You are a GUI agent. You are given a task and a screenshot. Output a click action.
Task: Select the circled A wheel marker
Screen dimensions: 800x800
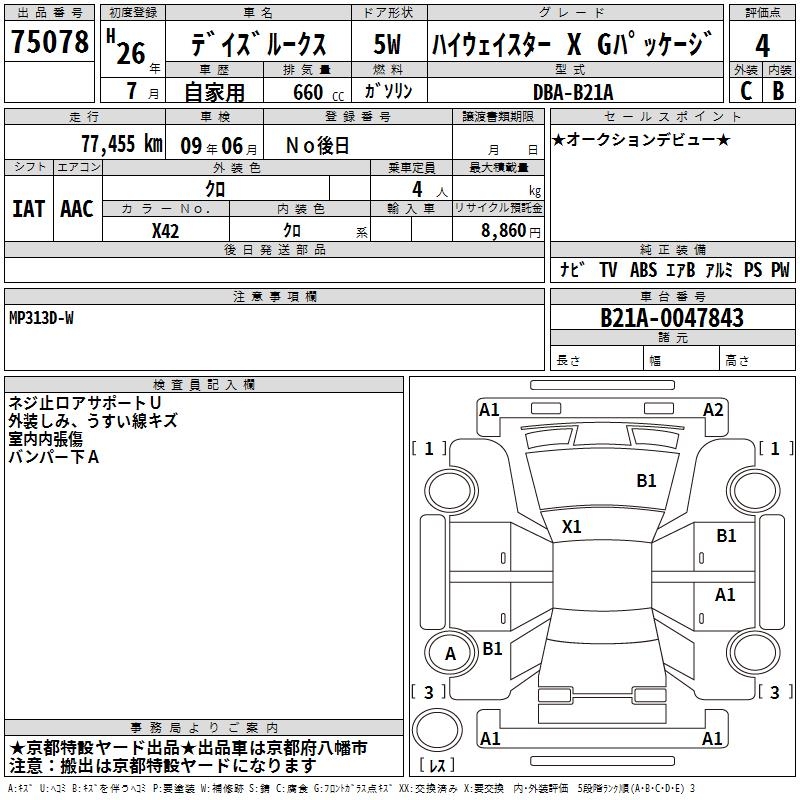(x=450, y=653)
